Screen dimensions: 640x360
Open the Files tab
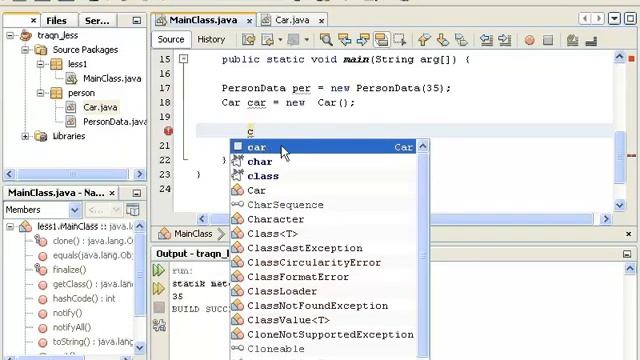pos(56,20)
